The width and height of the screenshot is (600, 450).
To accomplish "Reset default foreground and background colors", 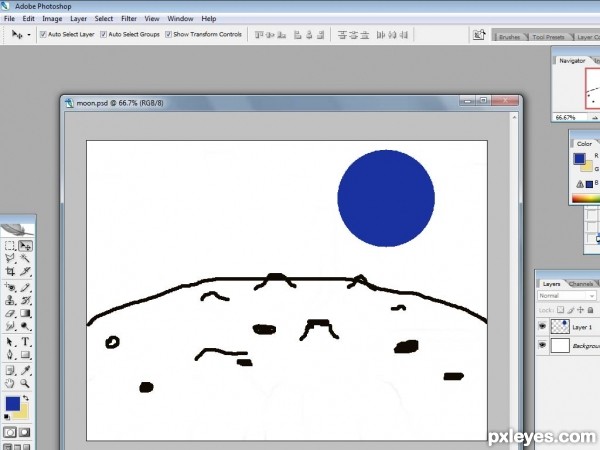I will click(7, 417).
